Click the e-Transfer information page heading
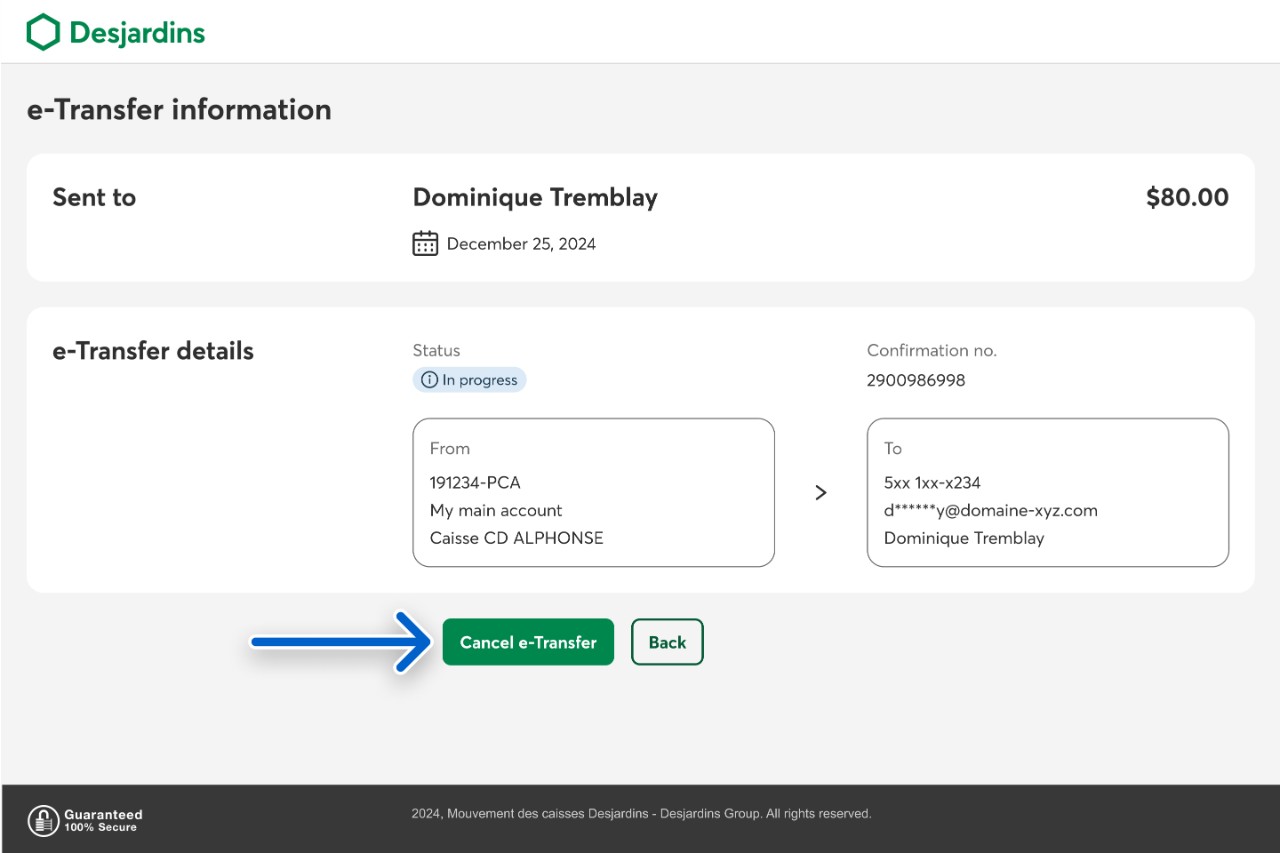The width and height of the screenshot is (1280, 853). (x=179, y=109)
